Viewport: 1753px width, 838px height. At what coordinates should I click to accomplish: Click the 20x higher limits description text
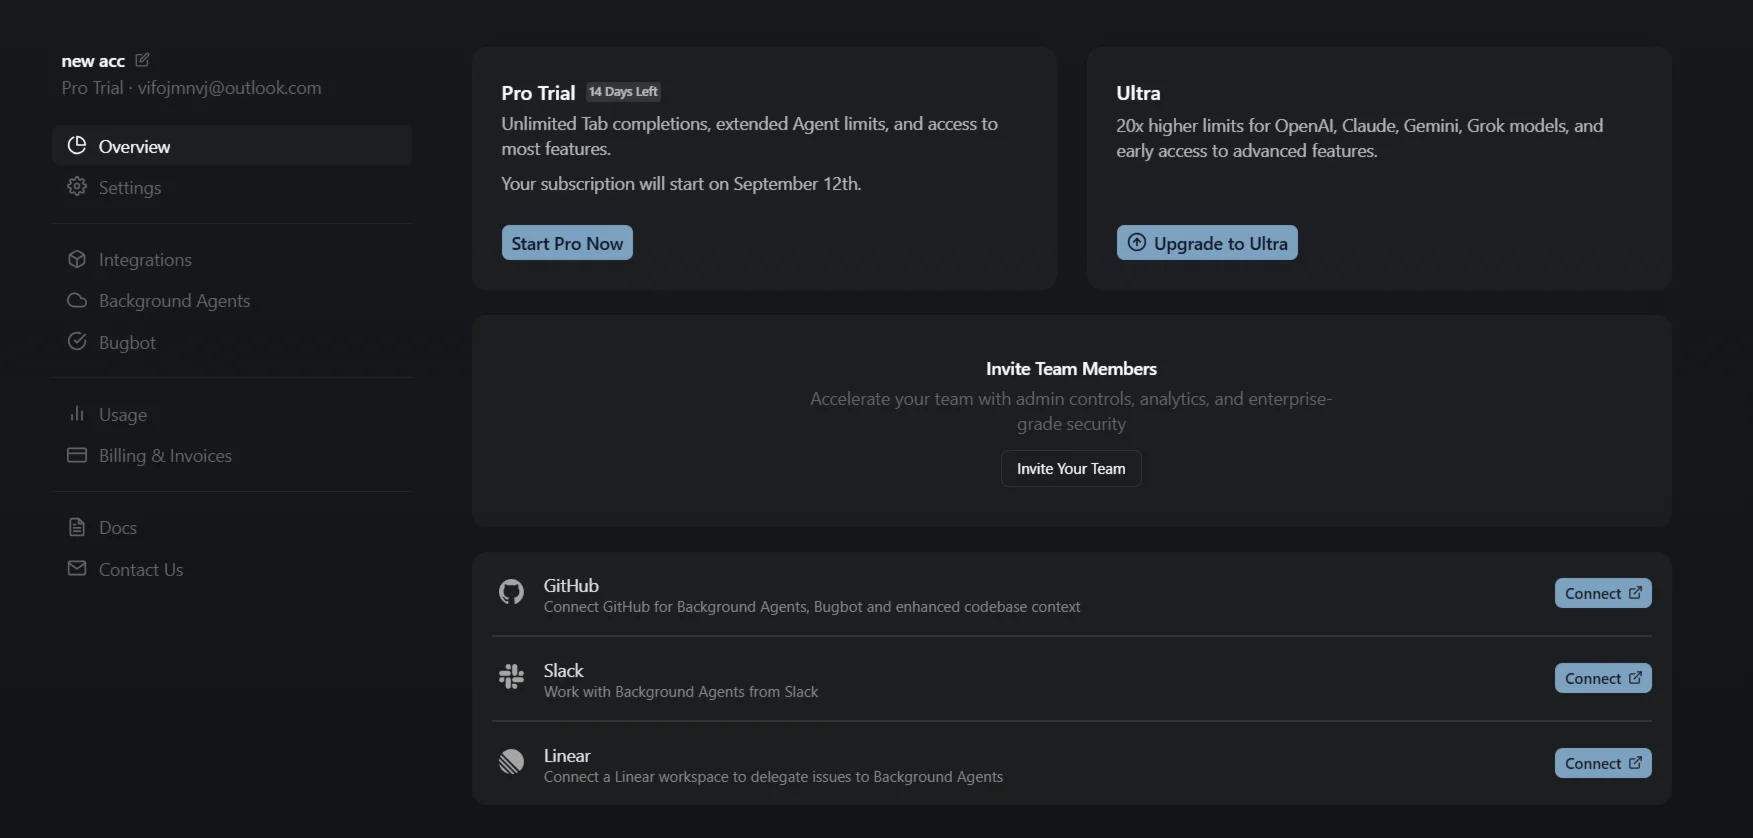pos(1360,138)
